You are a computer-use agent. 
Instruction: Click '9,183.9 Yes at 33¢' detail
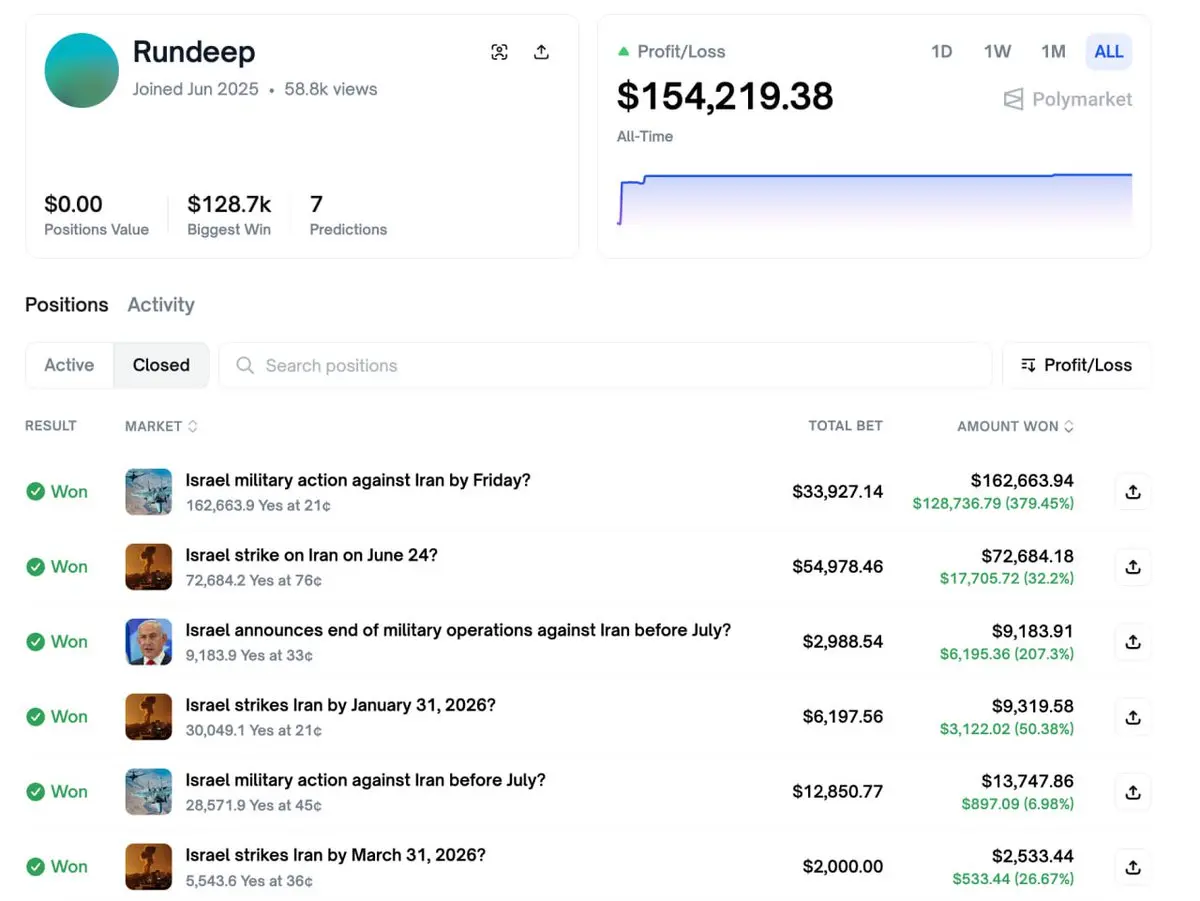point(249,655)
